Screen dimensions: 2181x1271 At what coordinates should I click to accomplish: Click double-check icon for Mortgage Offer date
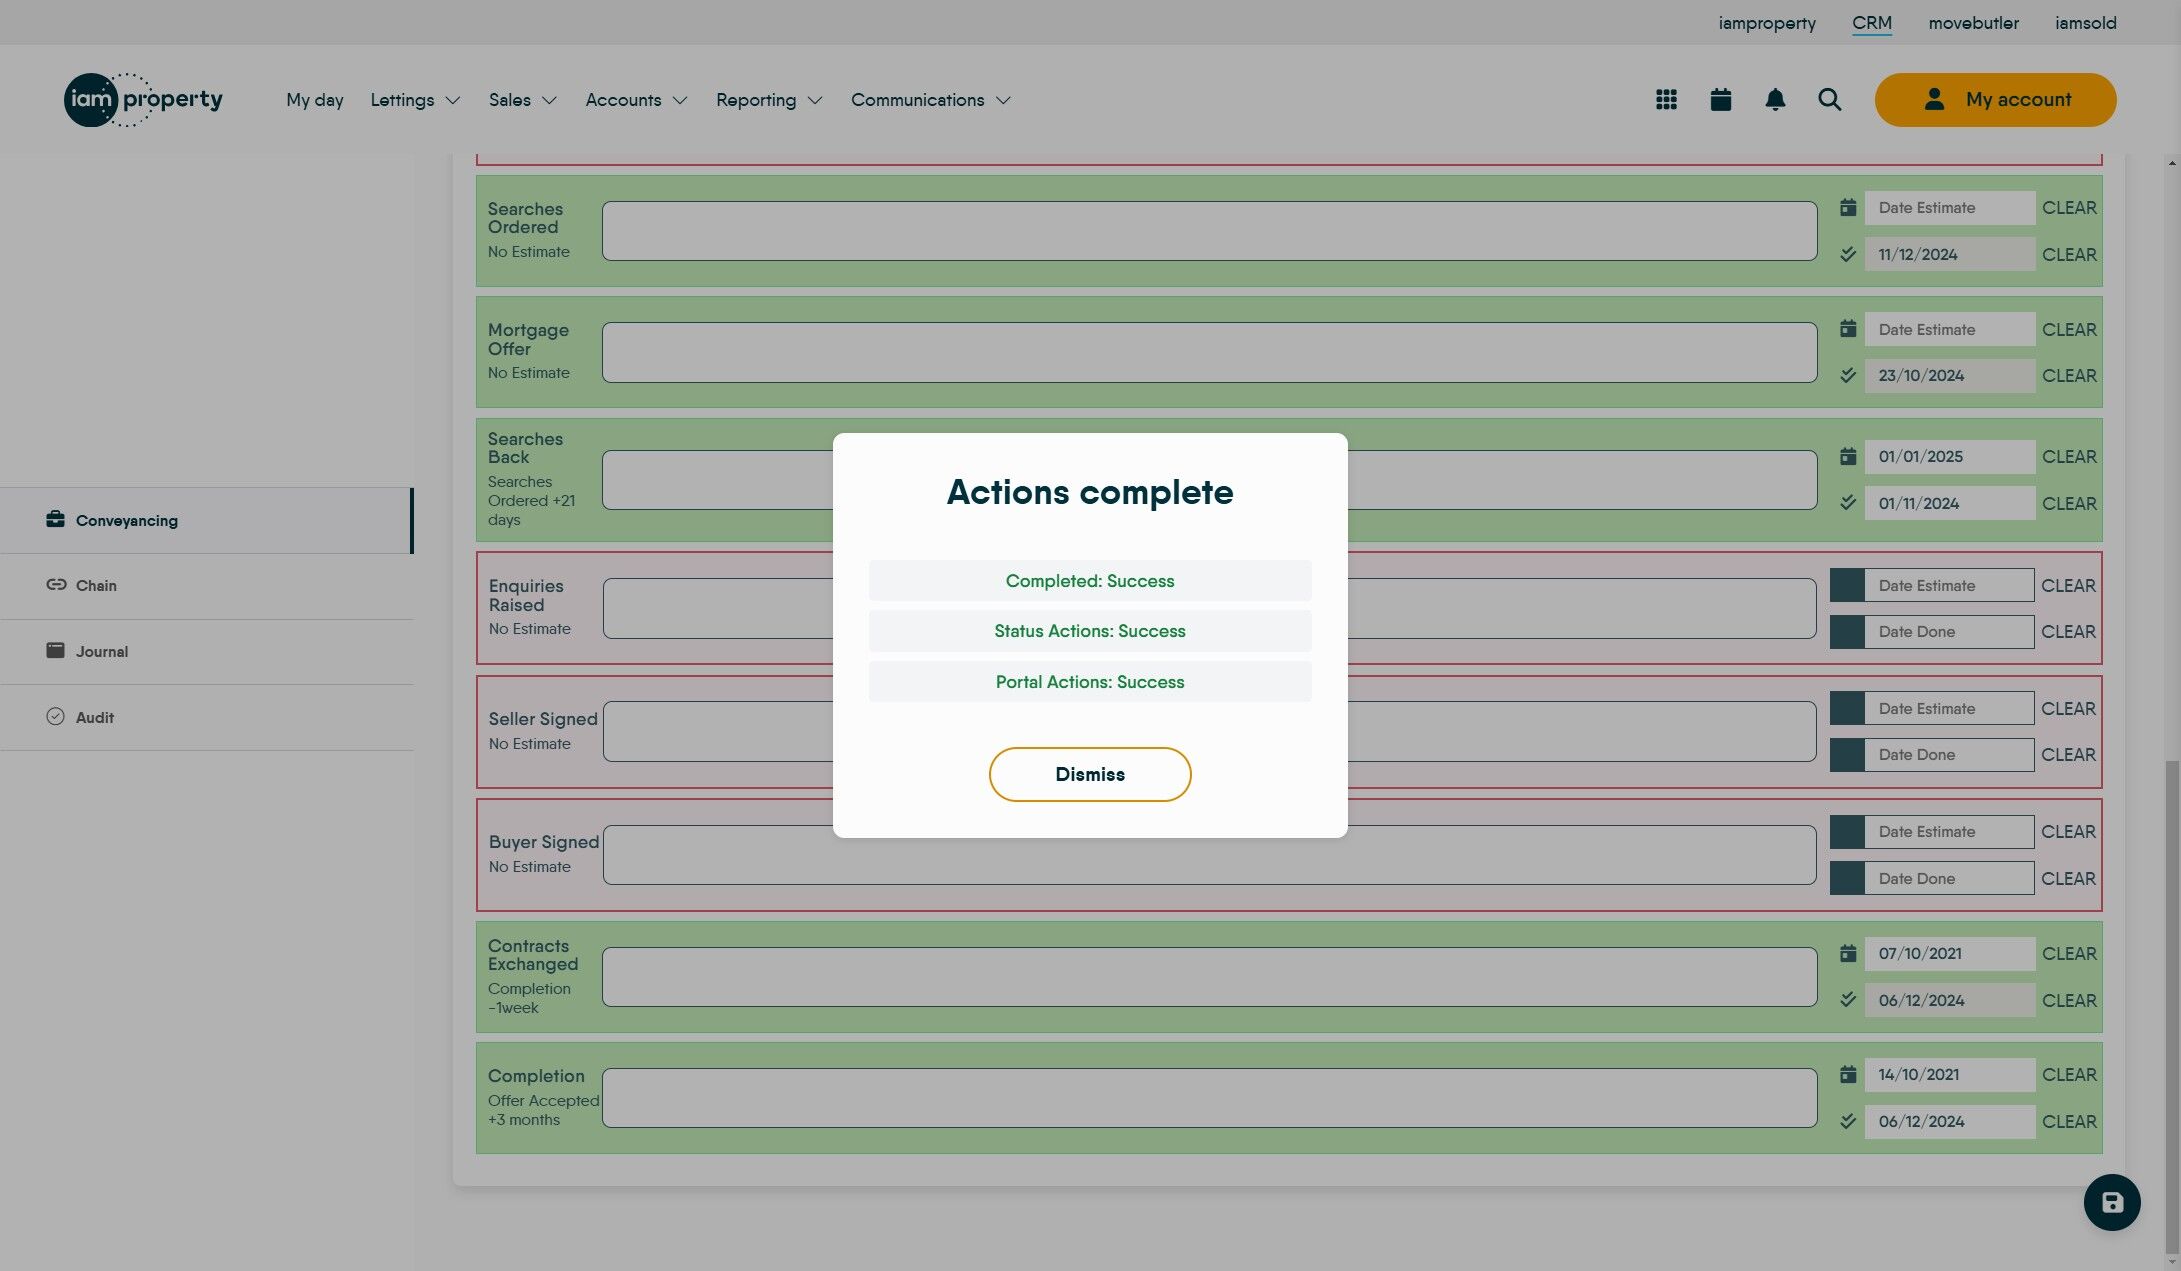point(1848,376)
